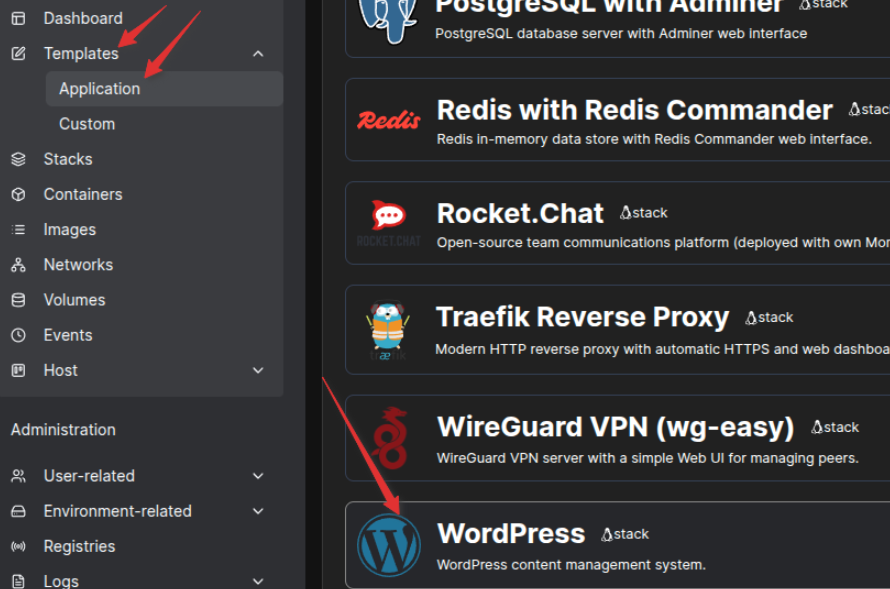Click the PostgreSQL elephant logo
890x589 pixels.
pyautogui.click(x=388, y=21)
